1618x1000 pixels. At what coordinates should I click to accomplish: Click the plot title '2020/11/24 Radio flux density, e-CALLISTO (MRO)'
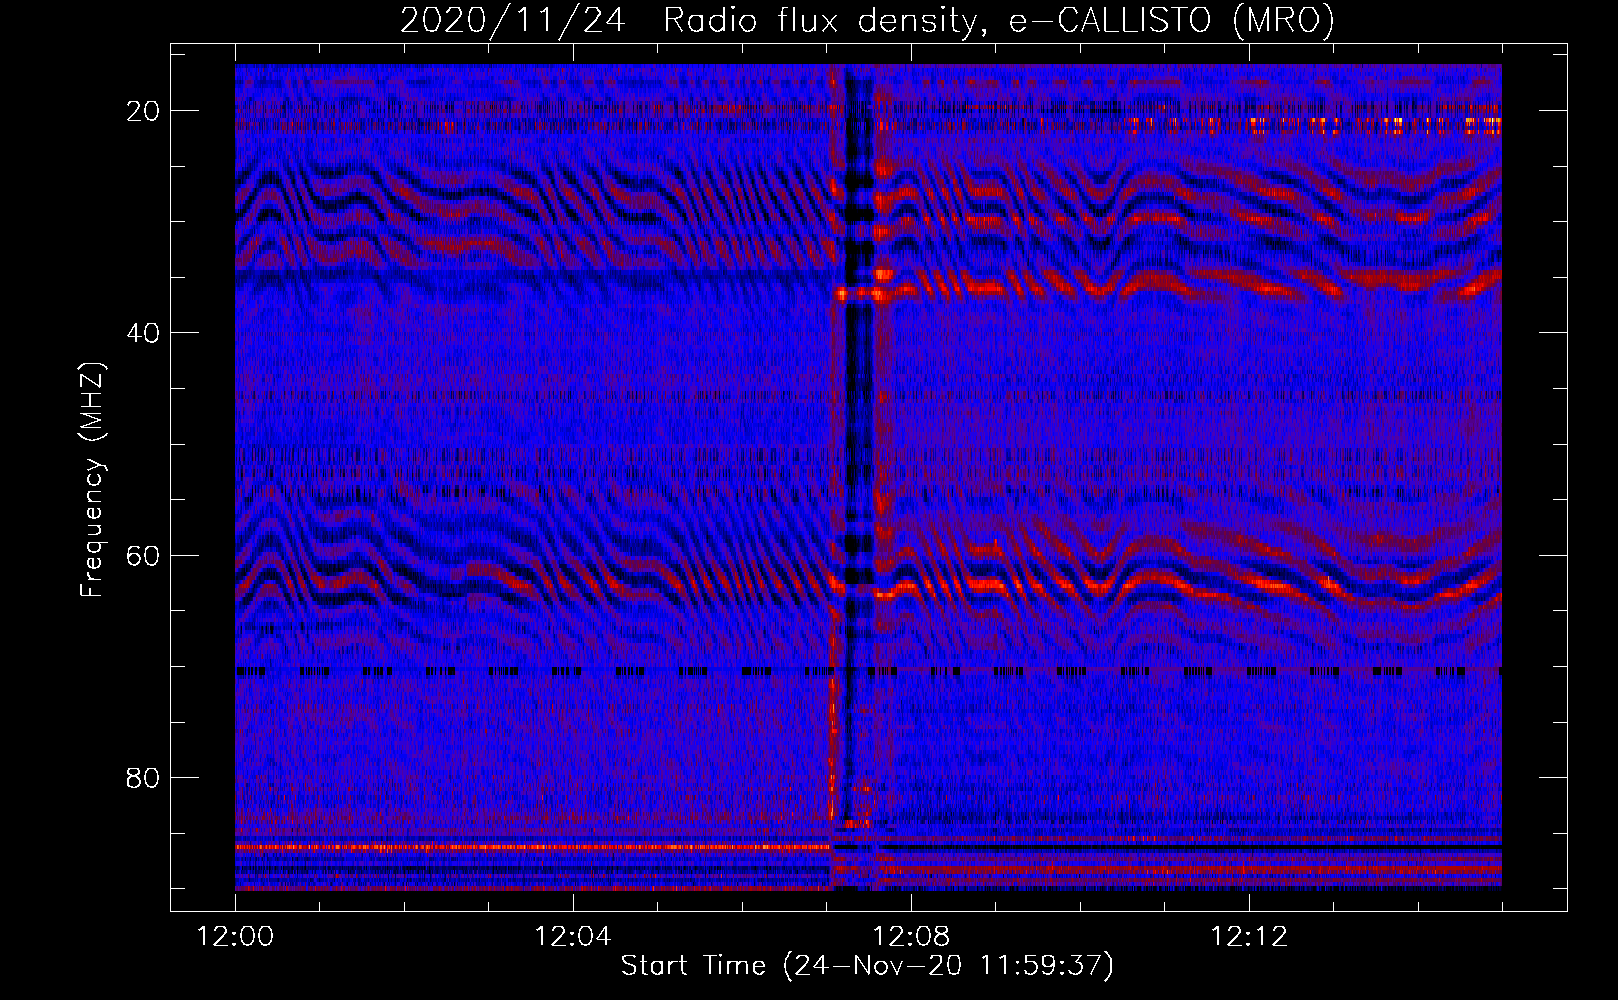(867, 20)
